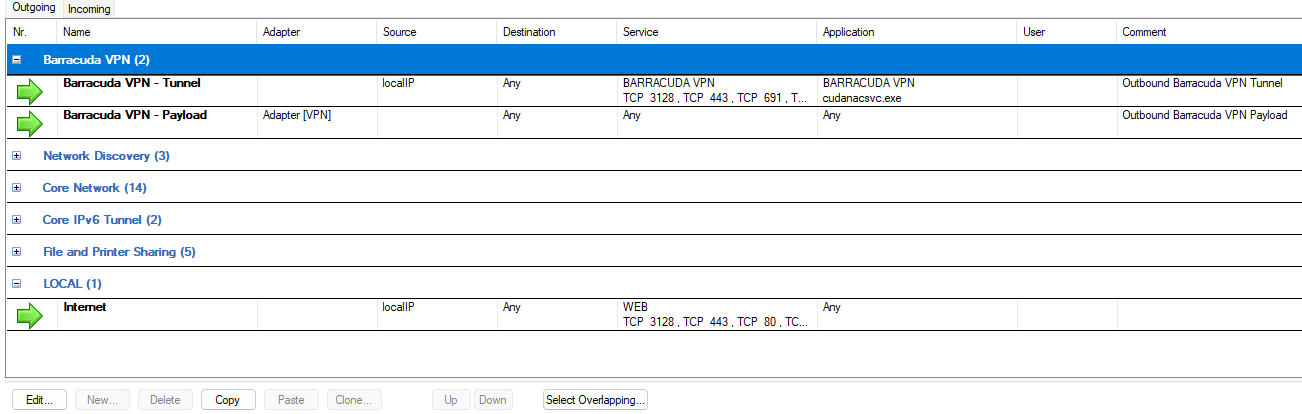1302x414 pixels.
Task: Switch to the Outgoing tab
Action: [33, 8]
